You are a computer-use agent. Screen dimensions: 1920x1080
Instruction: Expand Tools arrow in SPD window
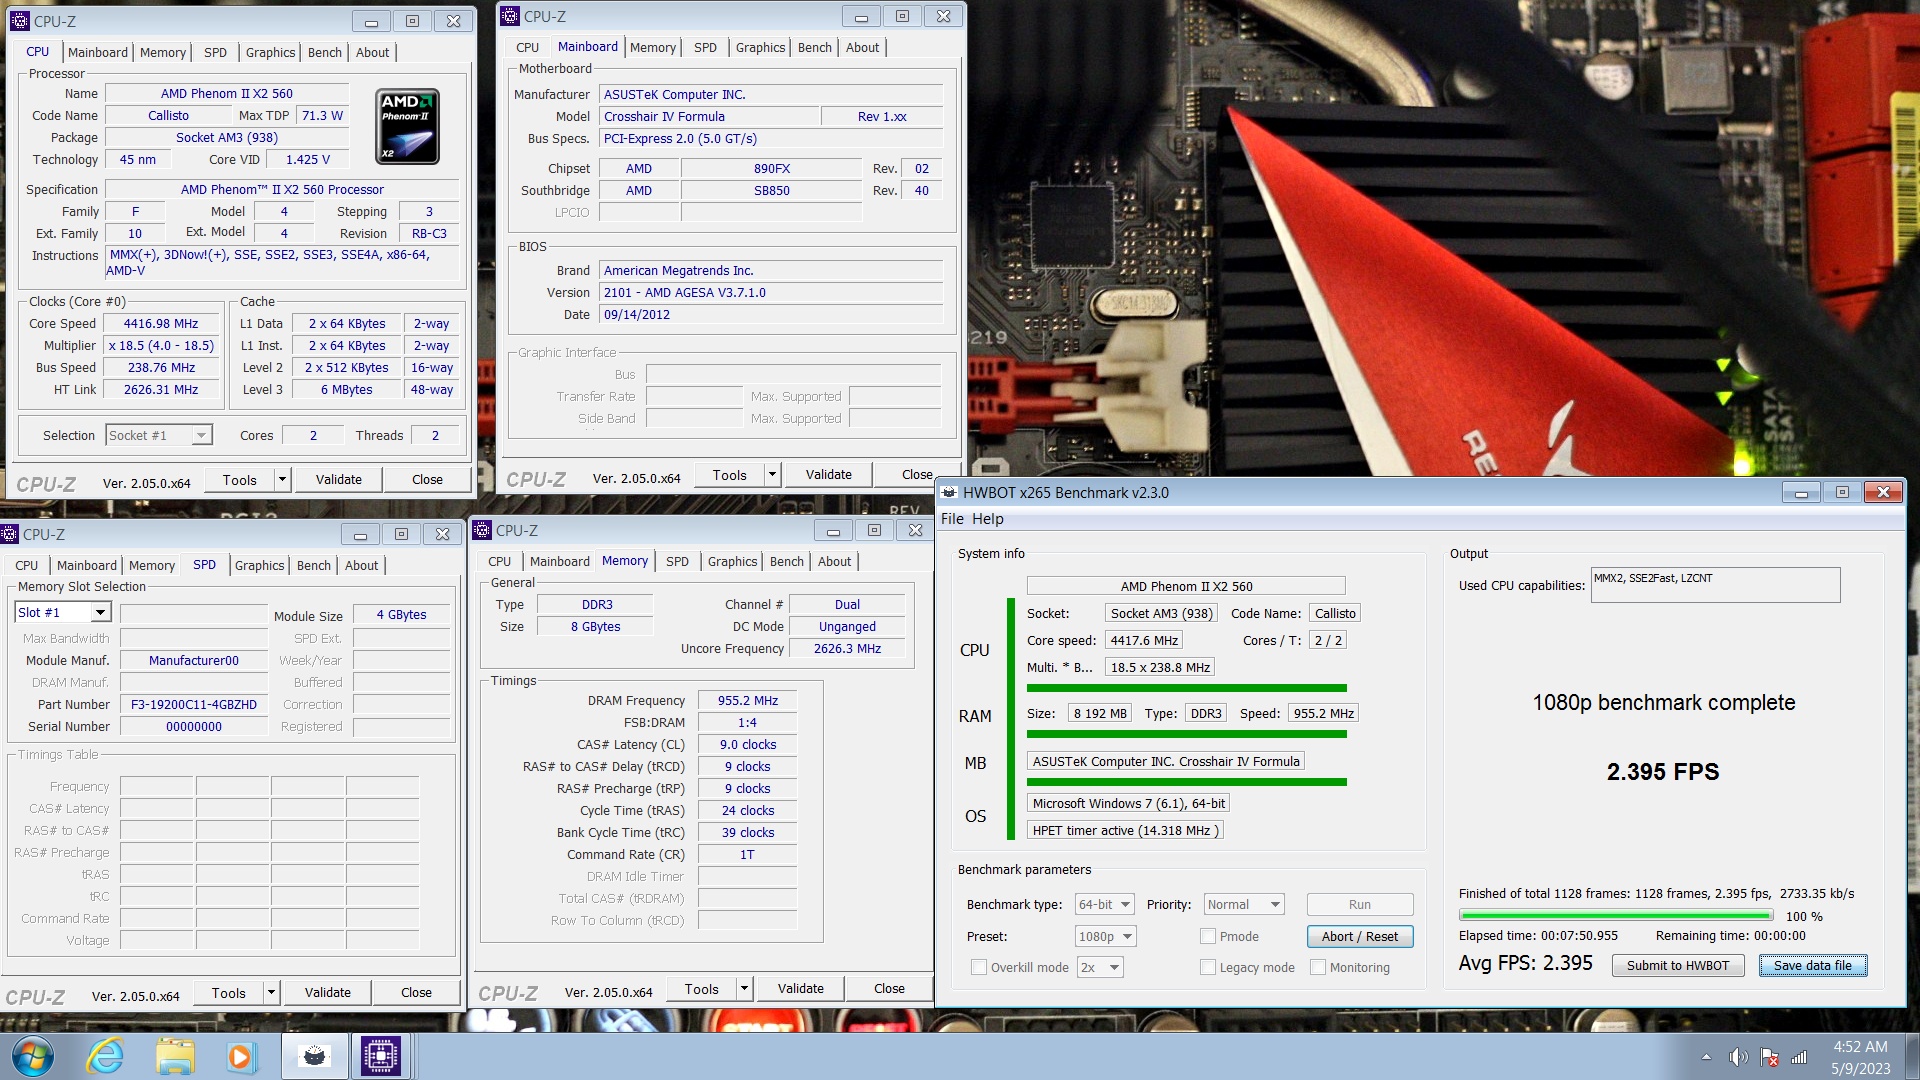(271, 993)
